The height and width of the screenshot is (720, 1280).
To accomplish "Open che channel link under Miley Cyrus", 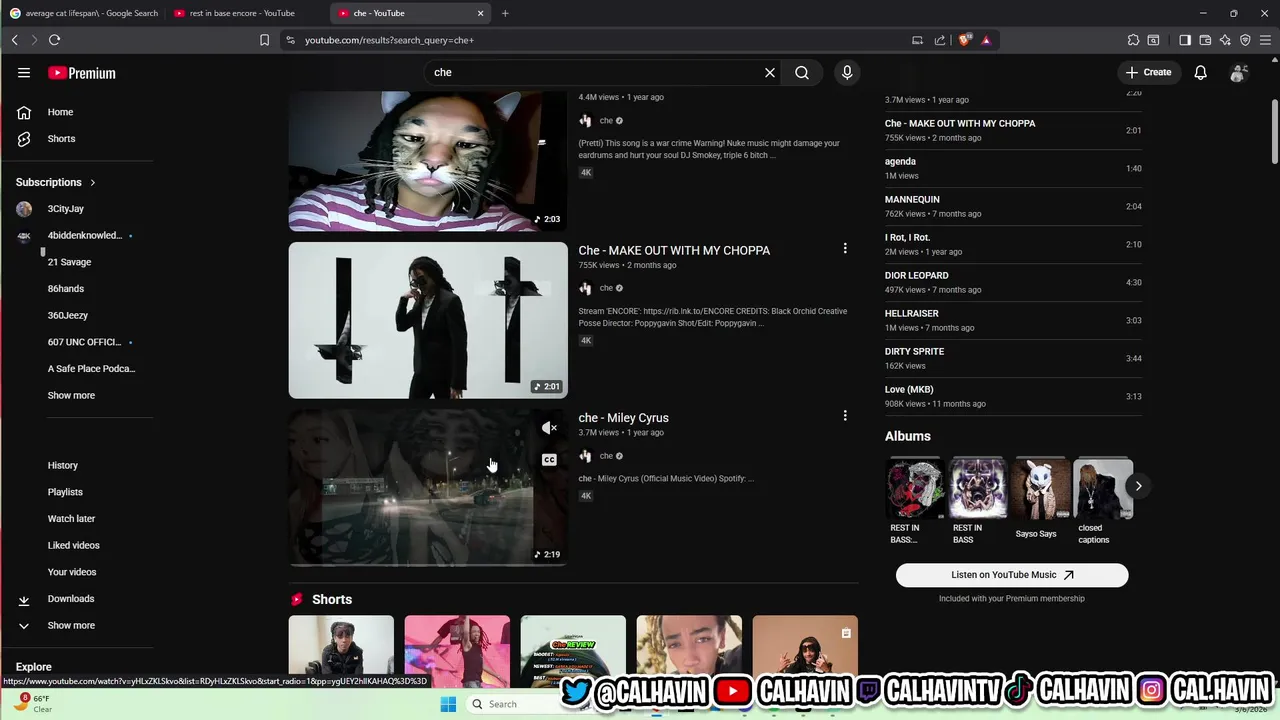I will [606, 456].
